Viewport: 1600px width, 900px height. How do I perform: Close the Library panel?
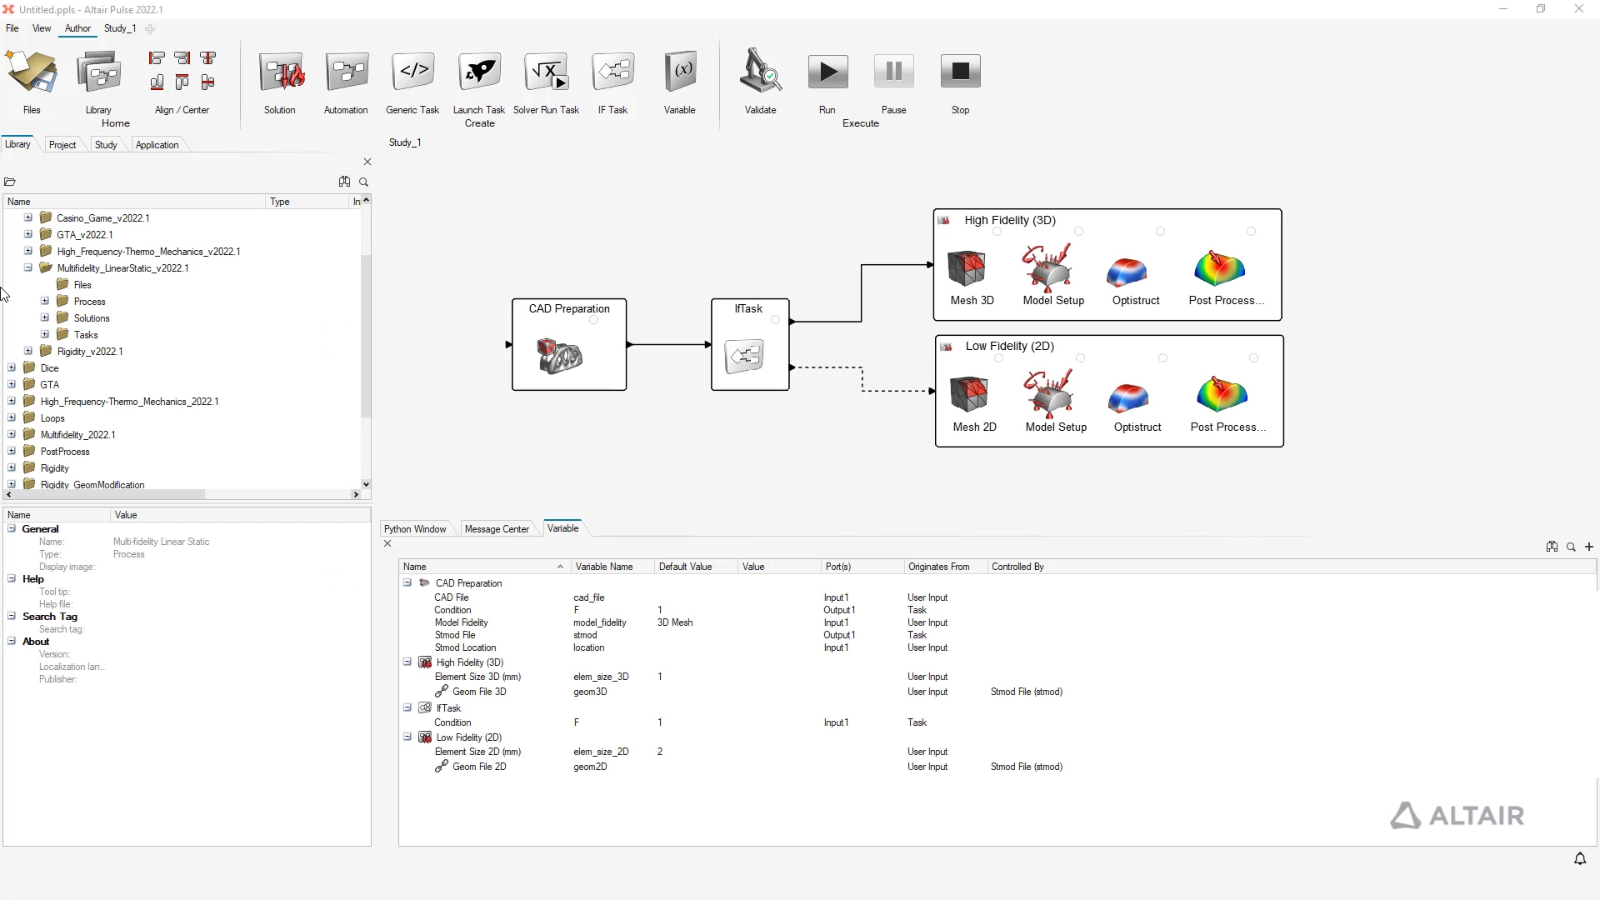coord(367,162)
